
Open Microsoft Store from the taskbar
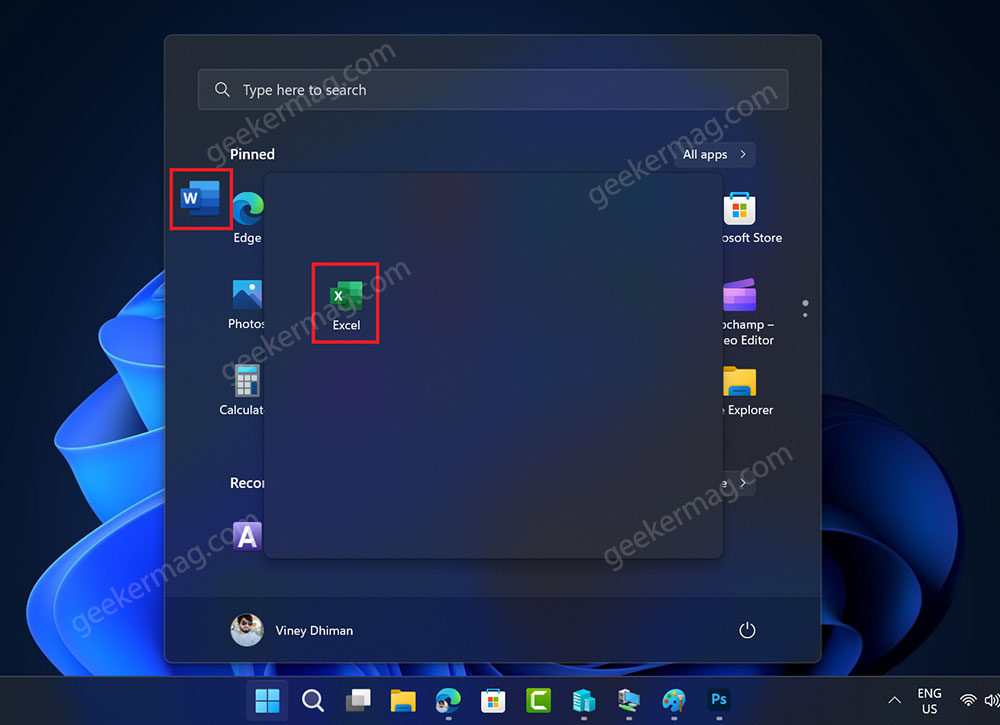click(x=493, y=701)
